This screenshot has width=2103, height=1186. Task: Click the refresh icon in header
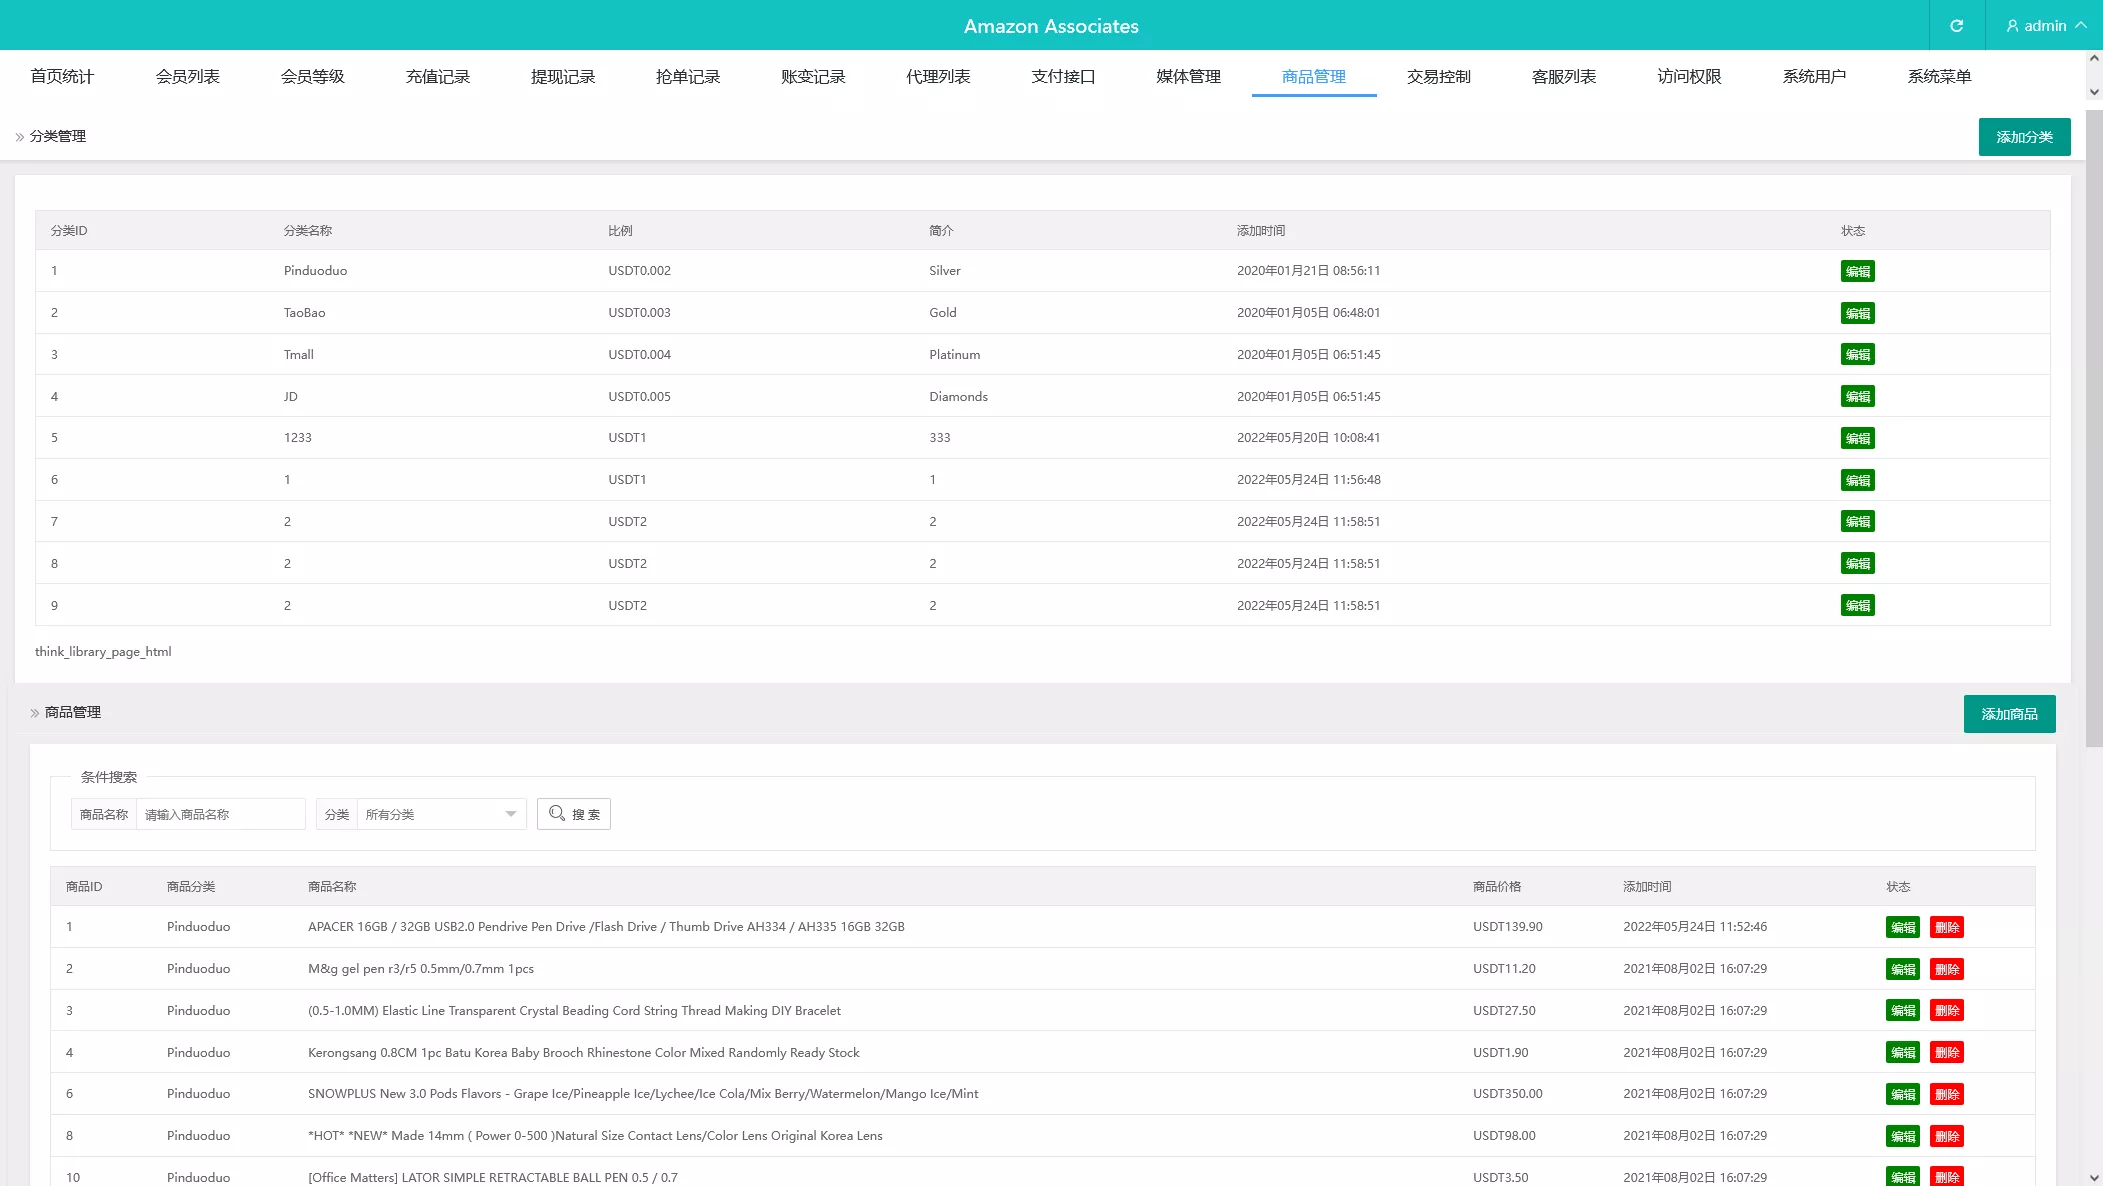[x=1956, y=26]
